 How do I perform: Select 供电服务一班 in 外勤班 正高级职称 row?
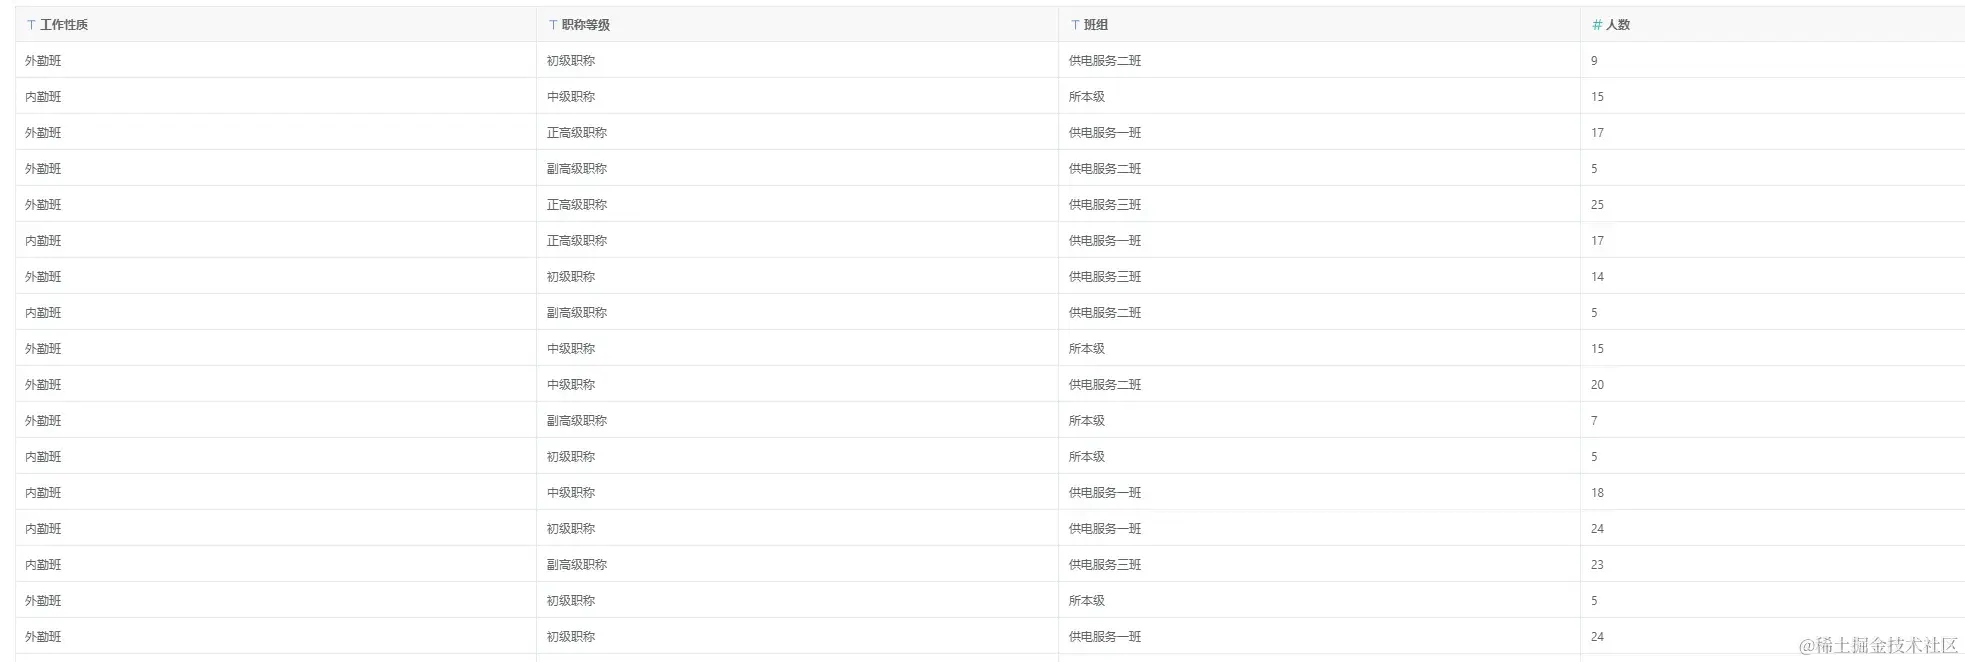coord(1105,133)
